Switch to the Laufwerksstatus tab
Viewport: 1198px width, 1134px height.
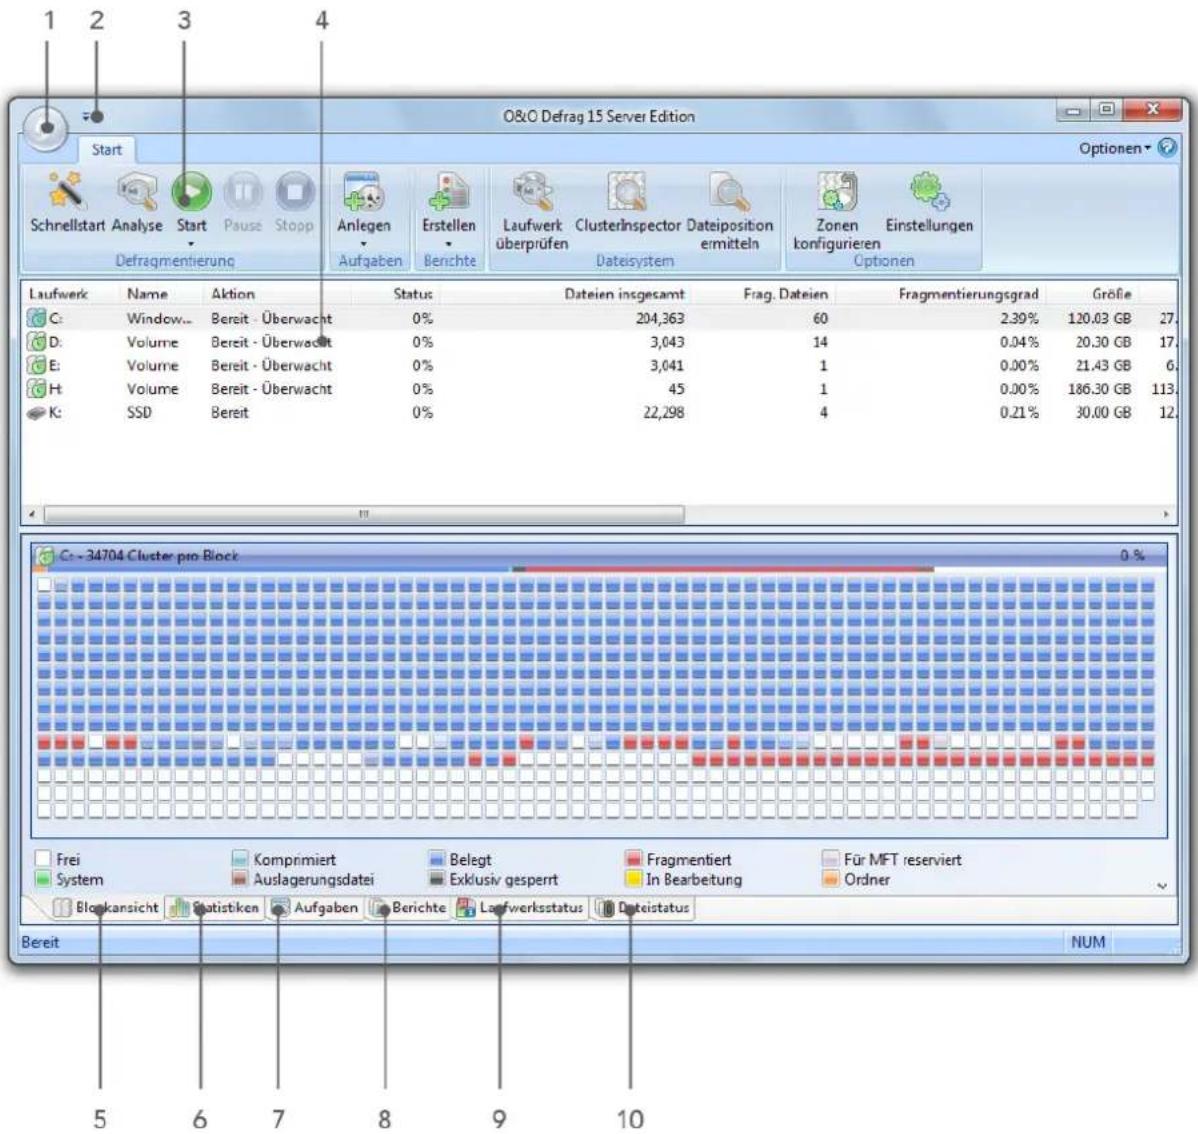520,908
